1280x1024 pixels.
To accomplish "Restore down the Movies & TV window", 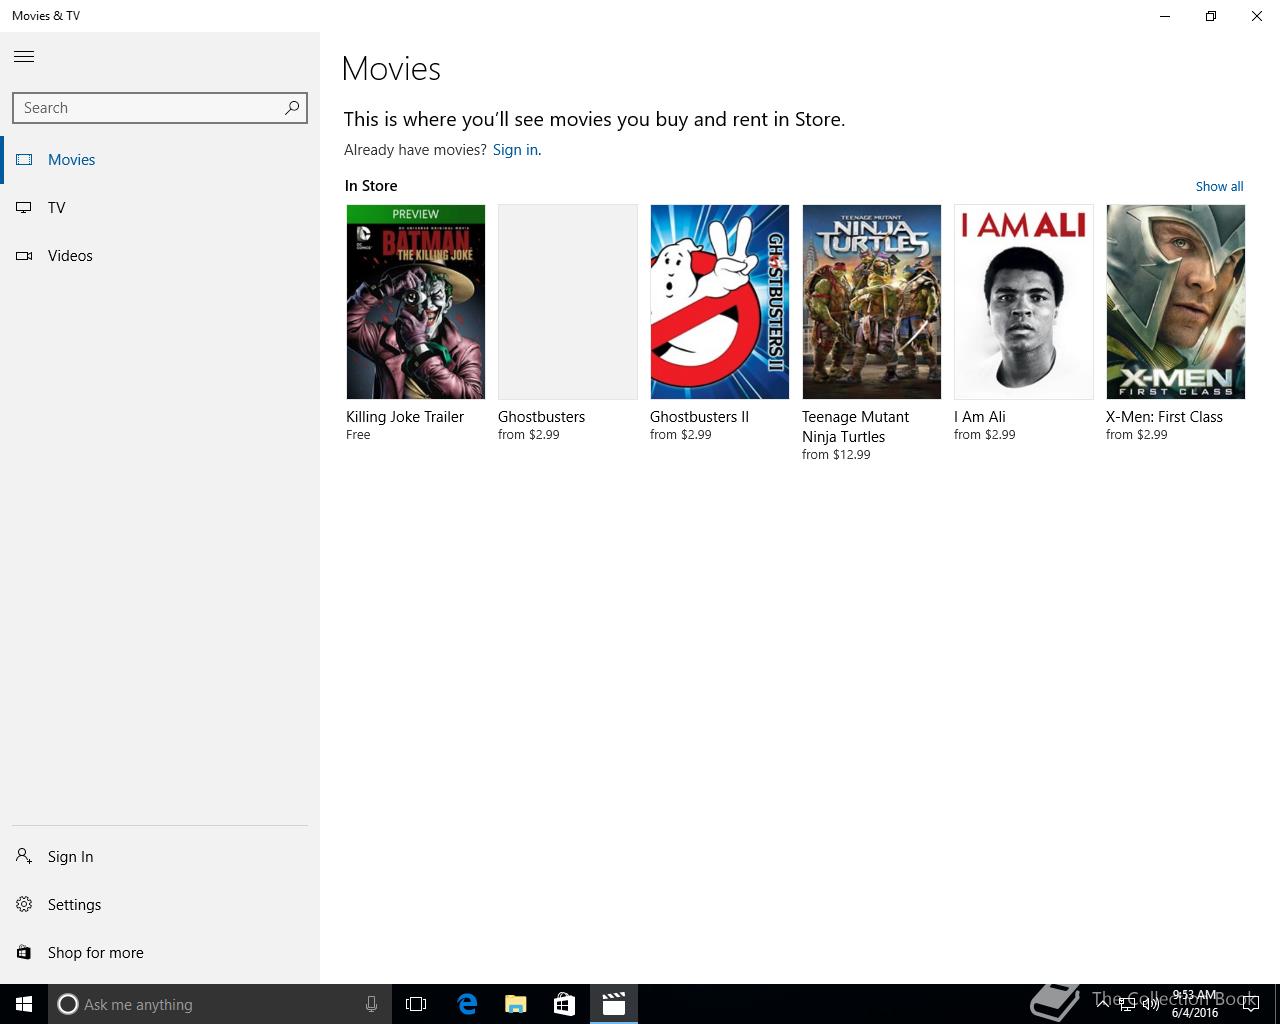I will point(1211,16).
